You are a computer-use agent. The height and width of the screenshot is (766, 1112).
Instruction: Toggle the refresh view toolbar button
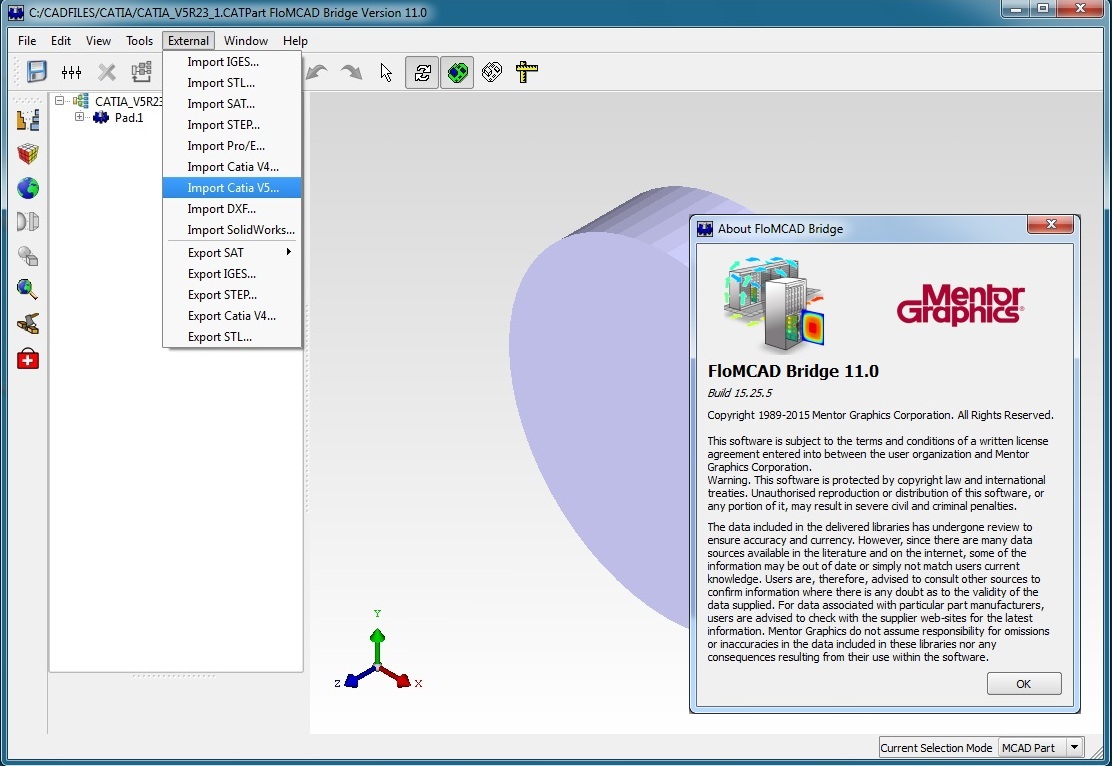pos(422,72)
